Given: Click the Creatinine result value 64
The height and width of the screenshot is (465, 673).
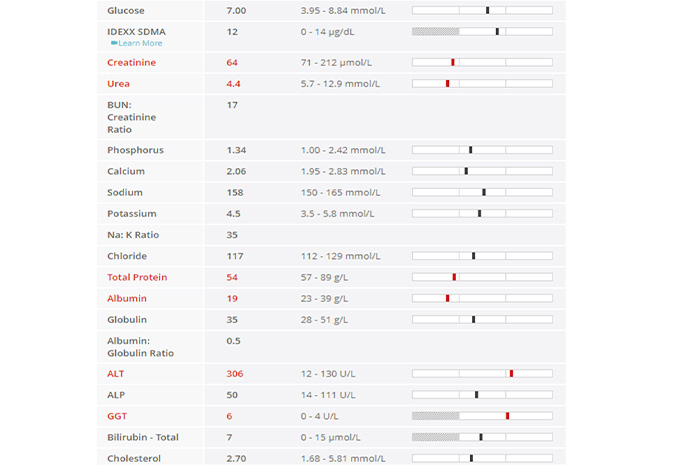Looking at the screenshot, I should 232,63.
